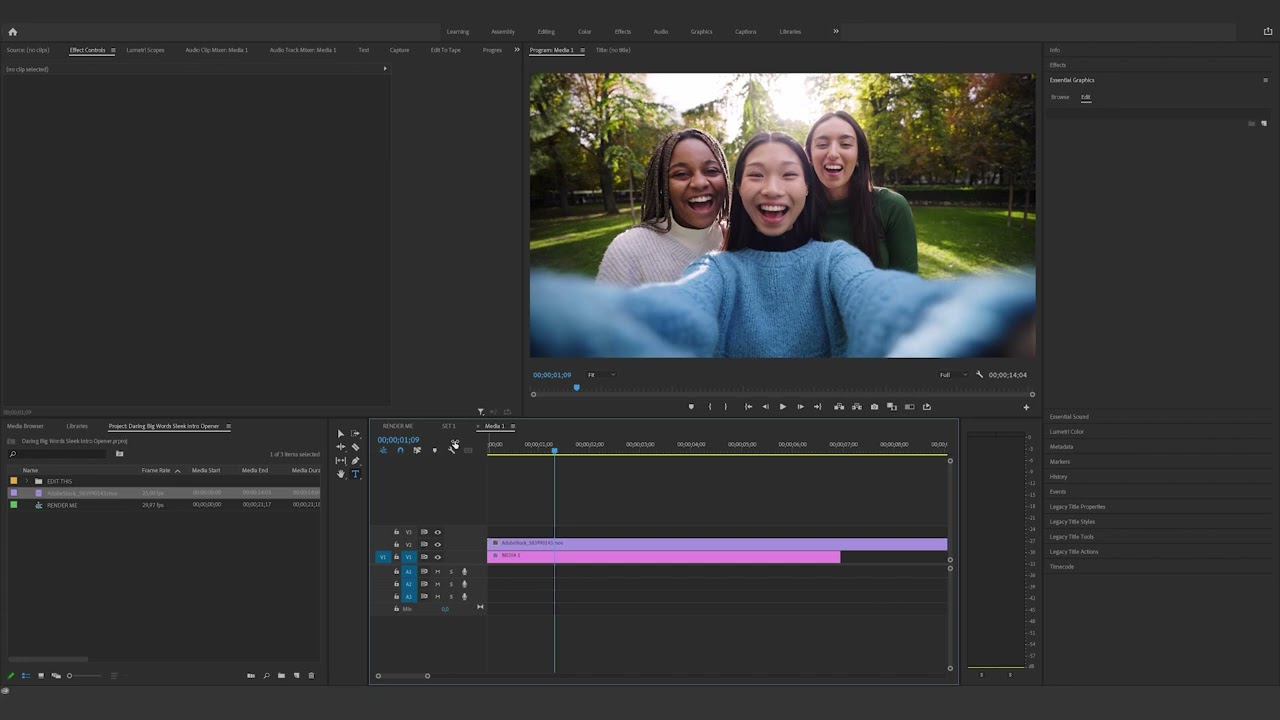Toggle visibility of track V3
This screenshot has height=720, width=1280.
click(x=437, y=532)
